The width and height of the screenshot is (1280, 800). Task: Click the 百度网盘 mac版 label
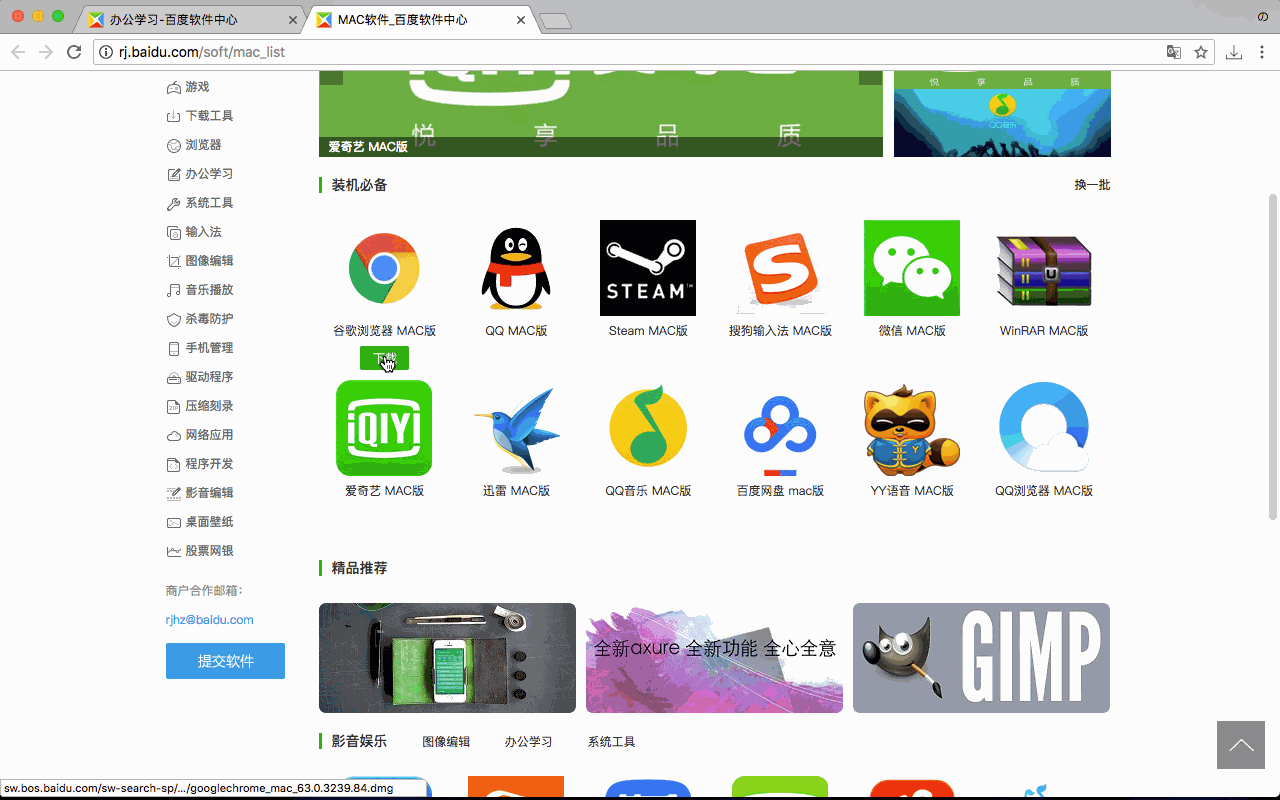780,491
